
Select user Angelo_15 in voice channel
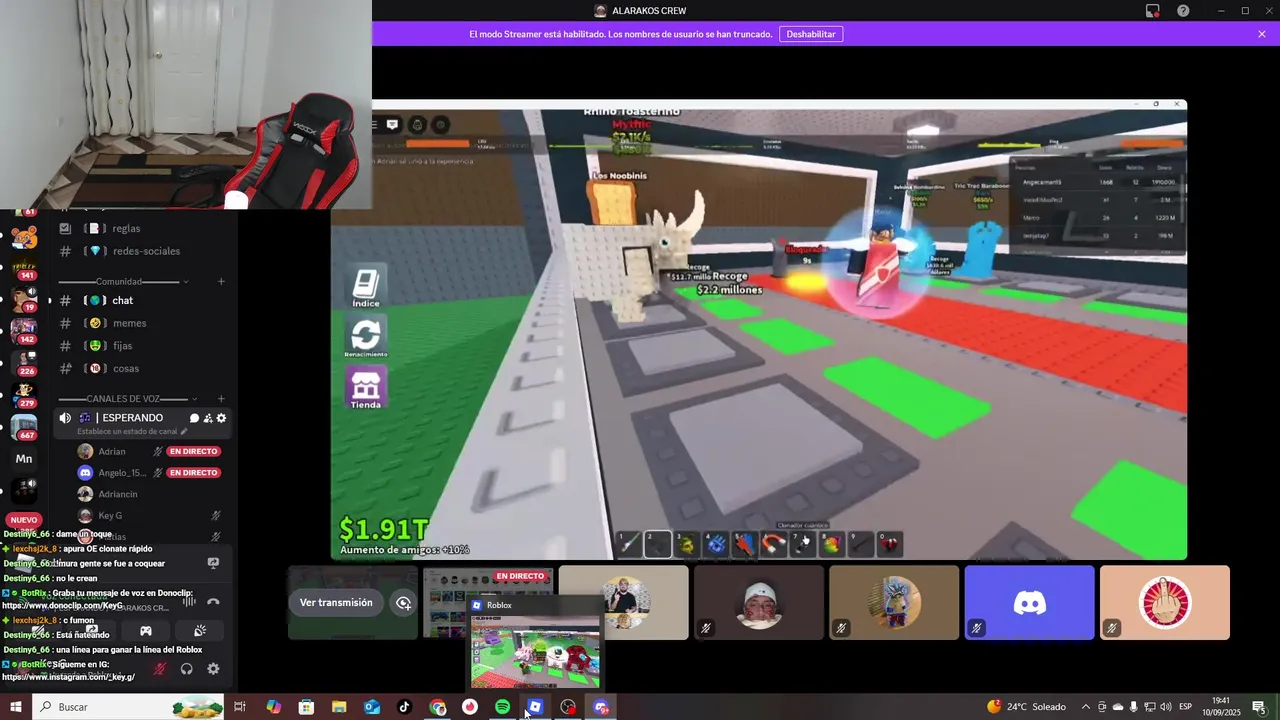122,473
